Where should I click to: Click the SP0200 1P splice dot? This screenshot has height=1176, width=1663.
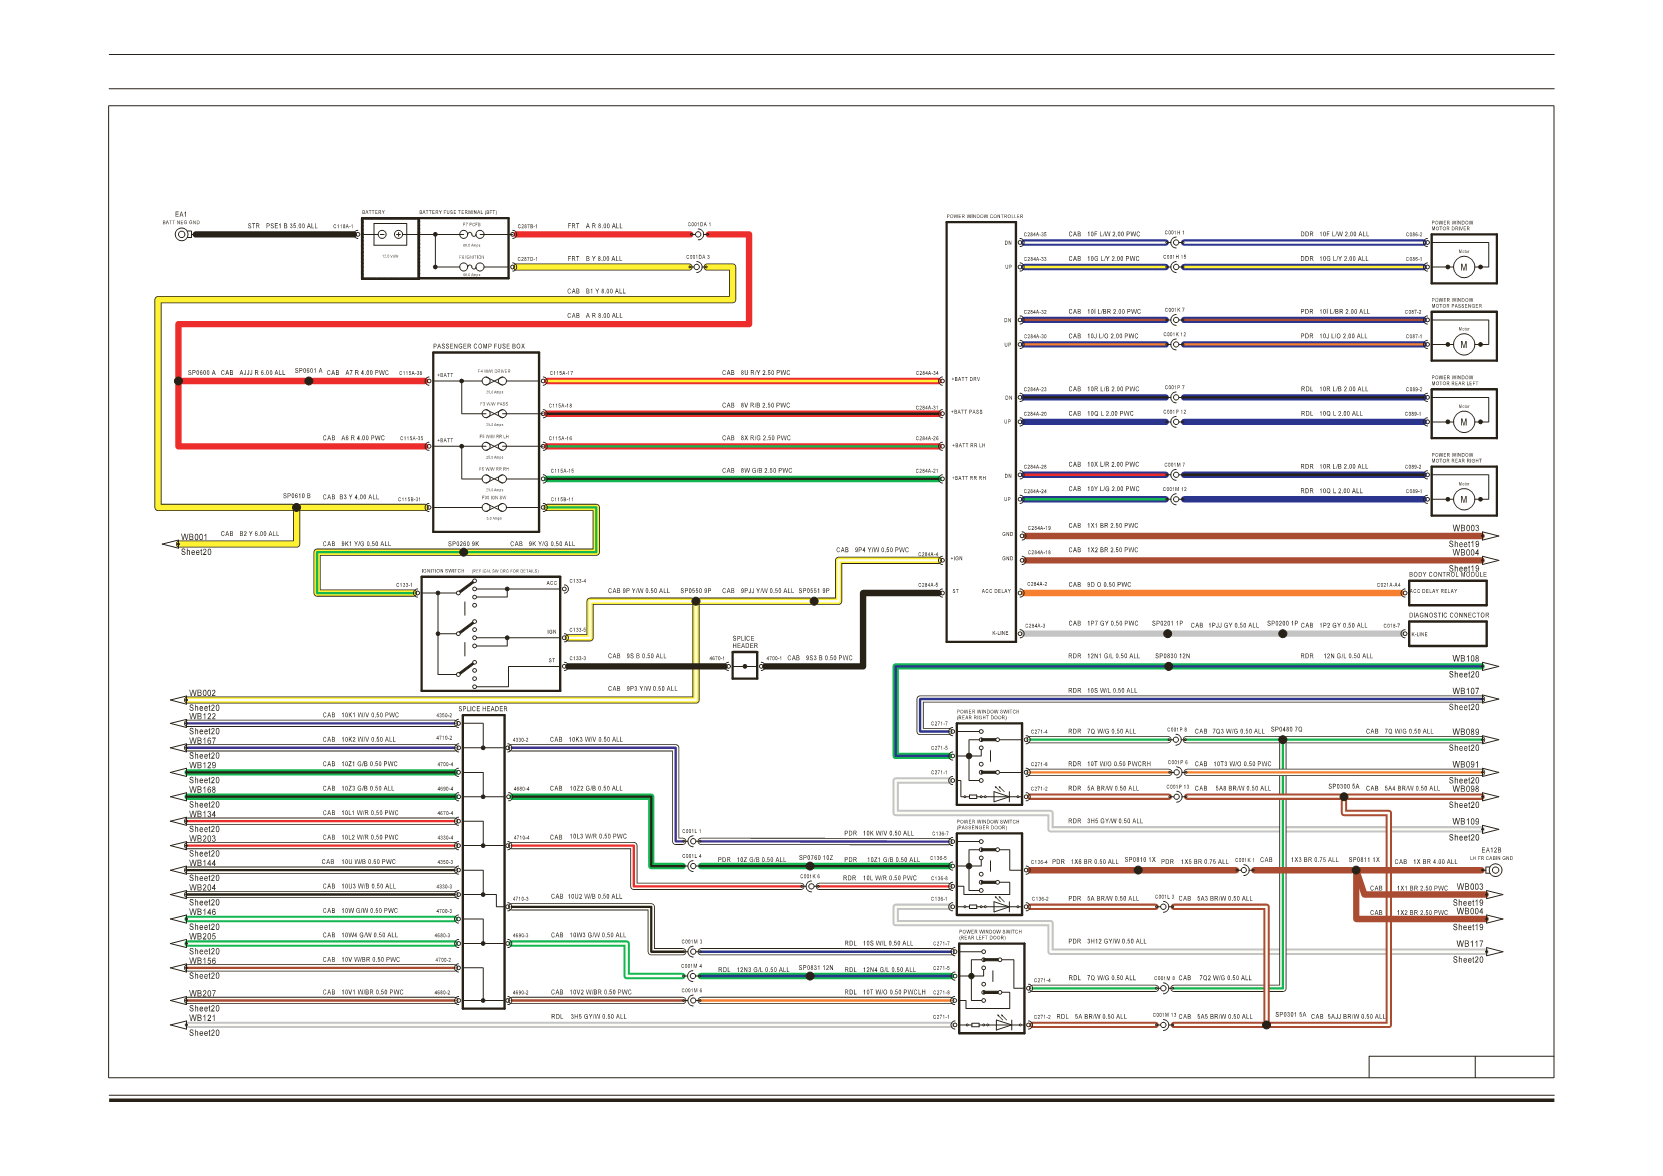pyautogui.click(x=1283, y=633)
